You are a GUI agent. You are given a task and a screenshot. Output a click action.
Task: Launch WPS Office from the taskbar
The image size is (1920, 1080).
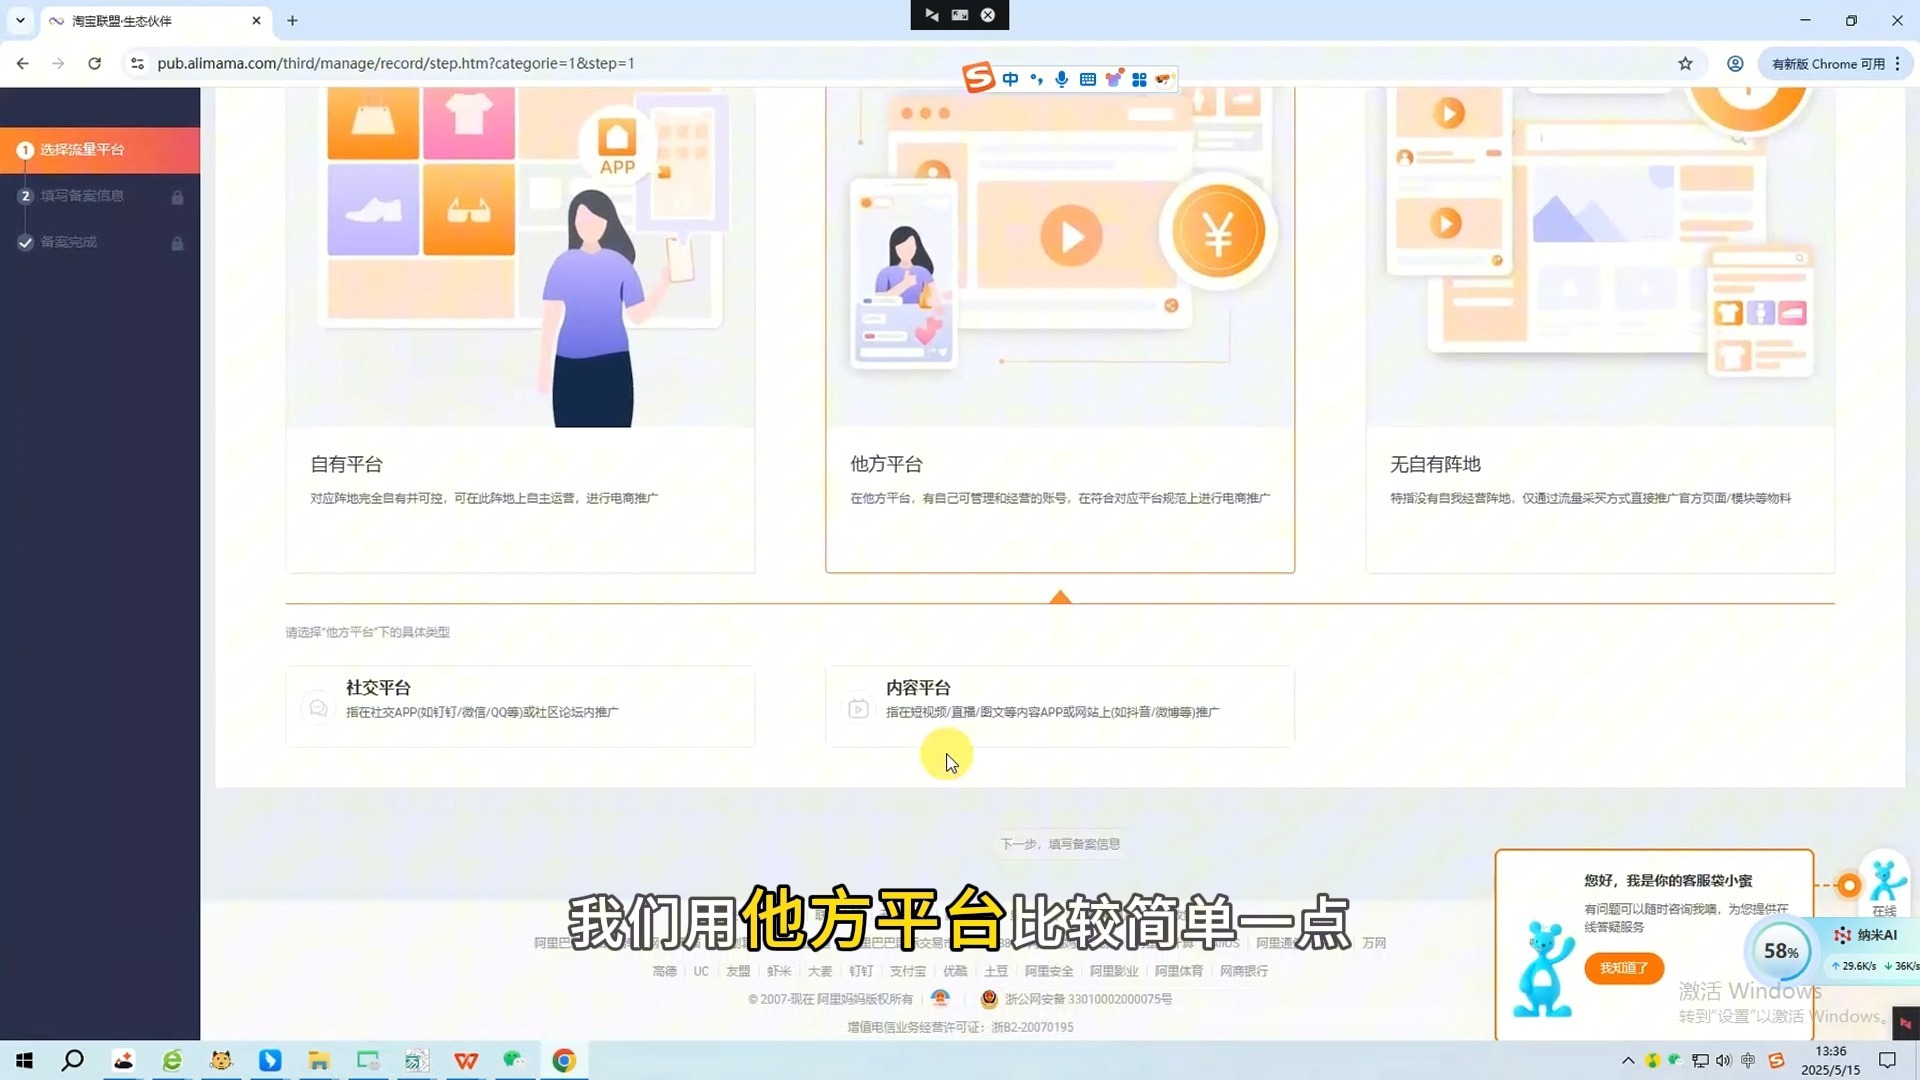point(466,1059)
